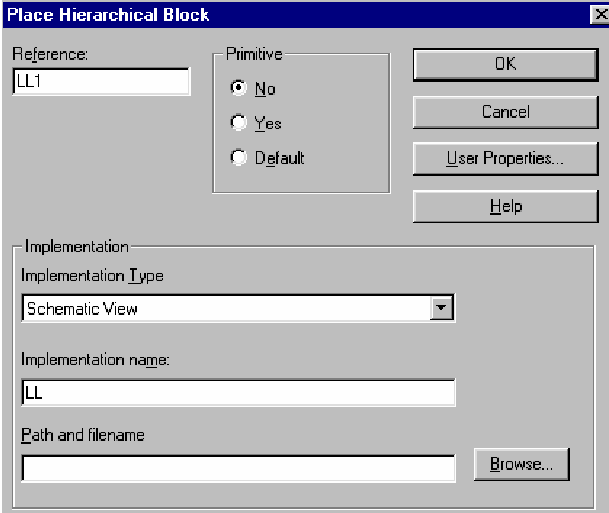Confirm with the OK button

(x=505, y=64)
